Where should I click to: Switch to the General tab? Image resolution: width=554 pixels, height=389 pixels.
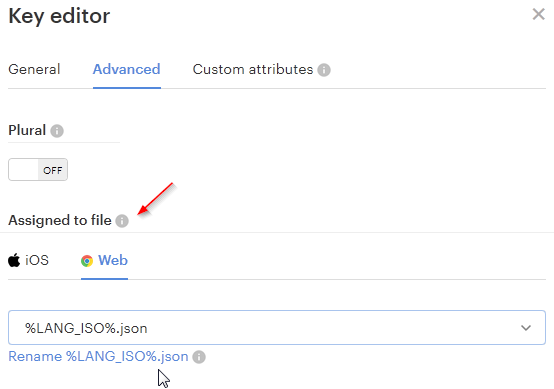(x=34, y=69)
